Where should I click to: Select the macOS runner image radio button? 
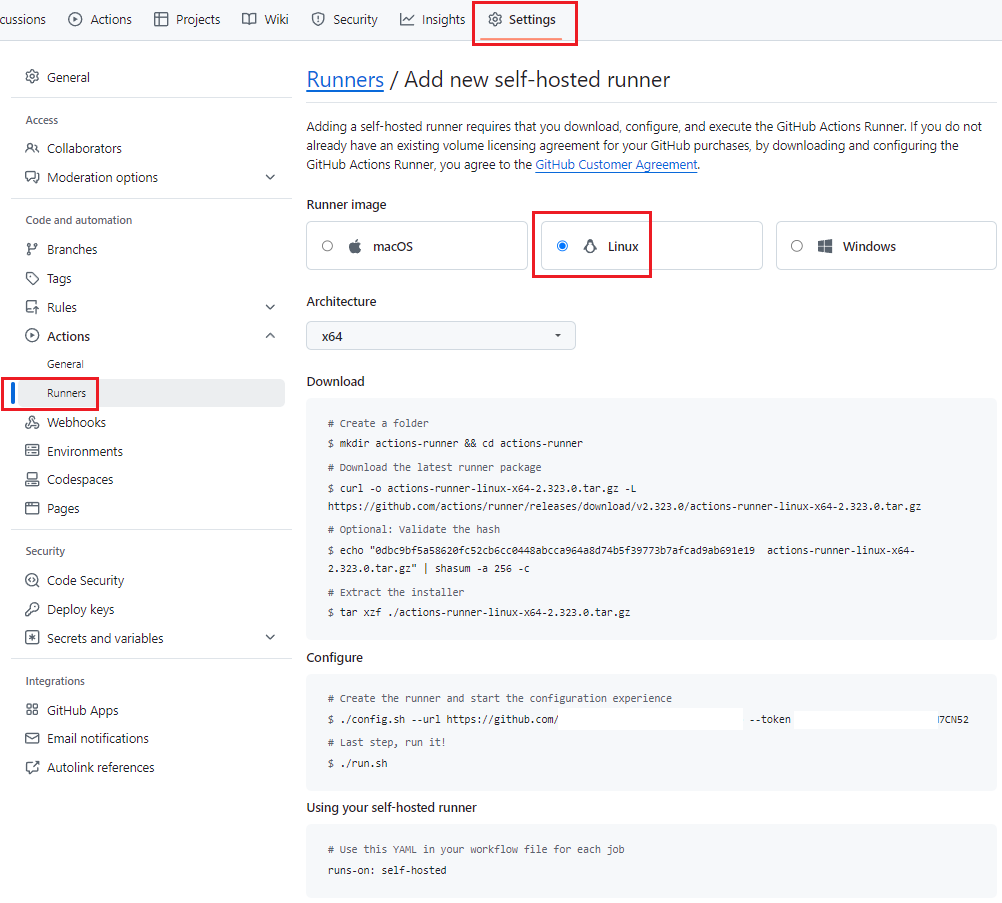tap(327, 246)
